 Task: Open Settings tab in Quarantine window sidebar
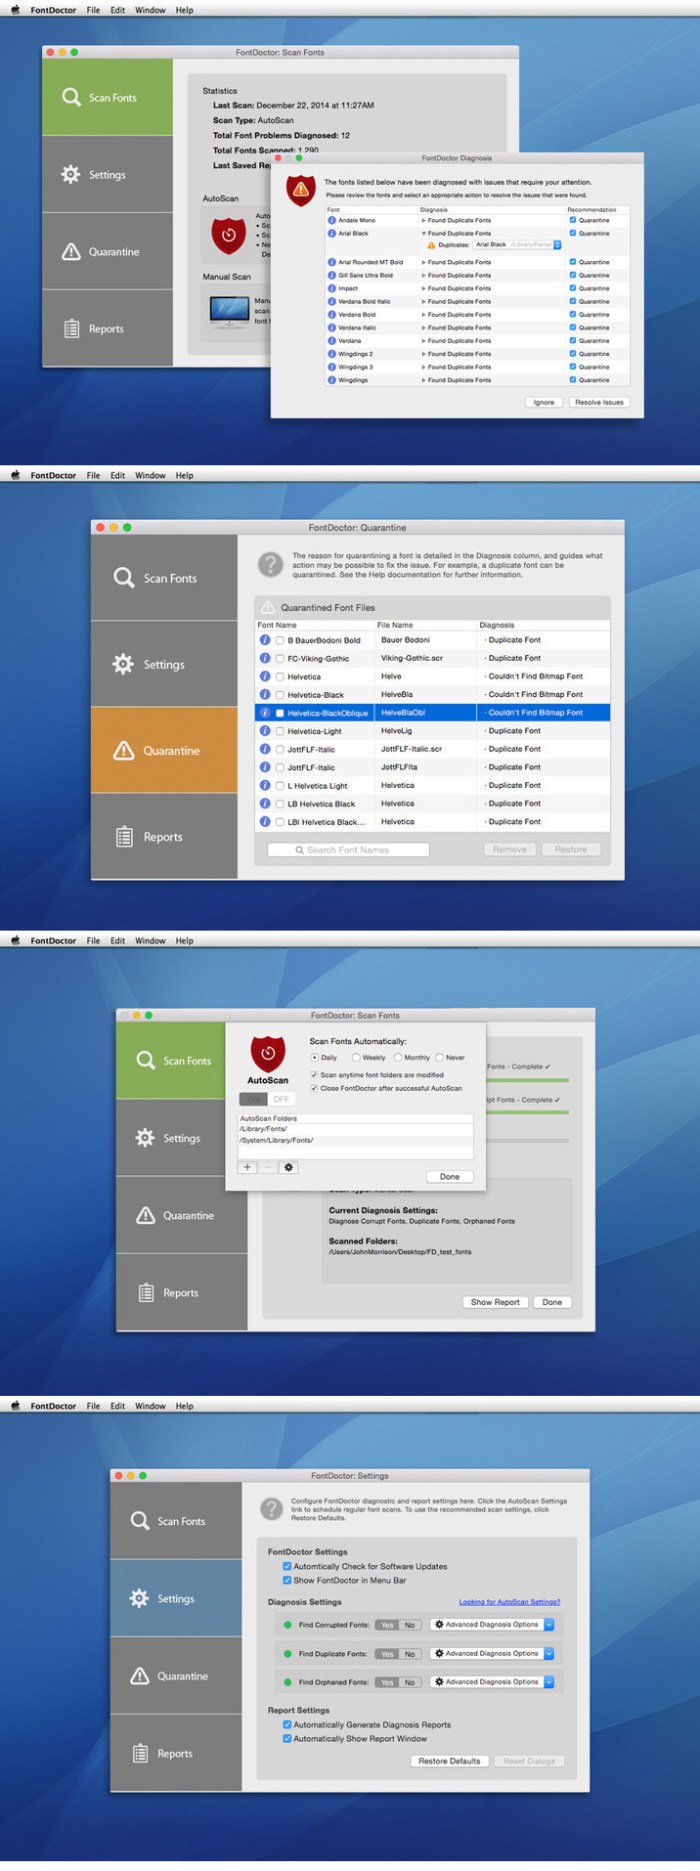tap(164, 664)
